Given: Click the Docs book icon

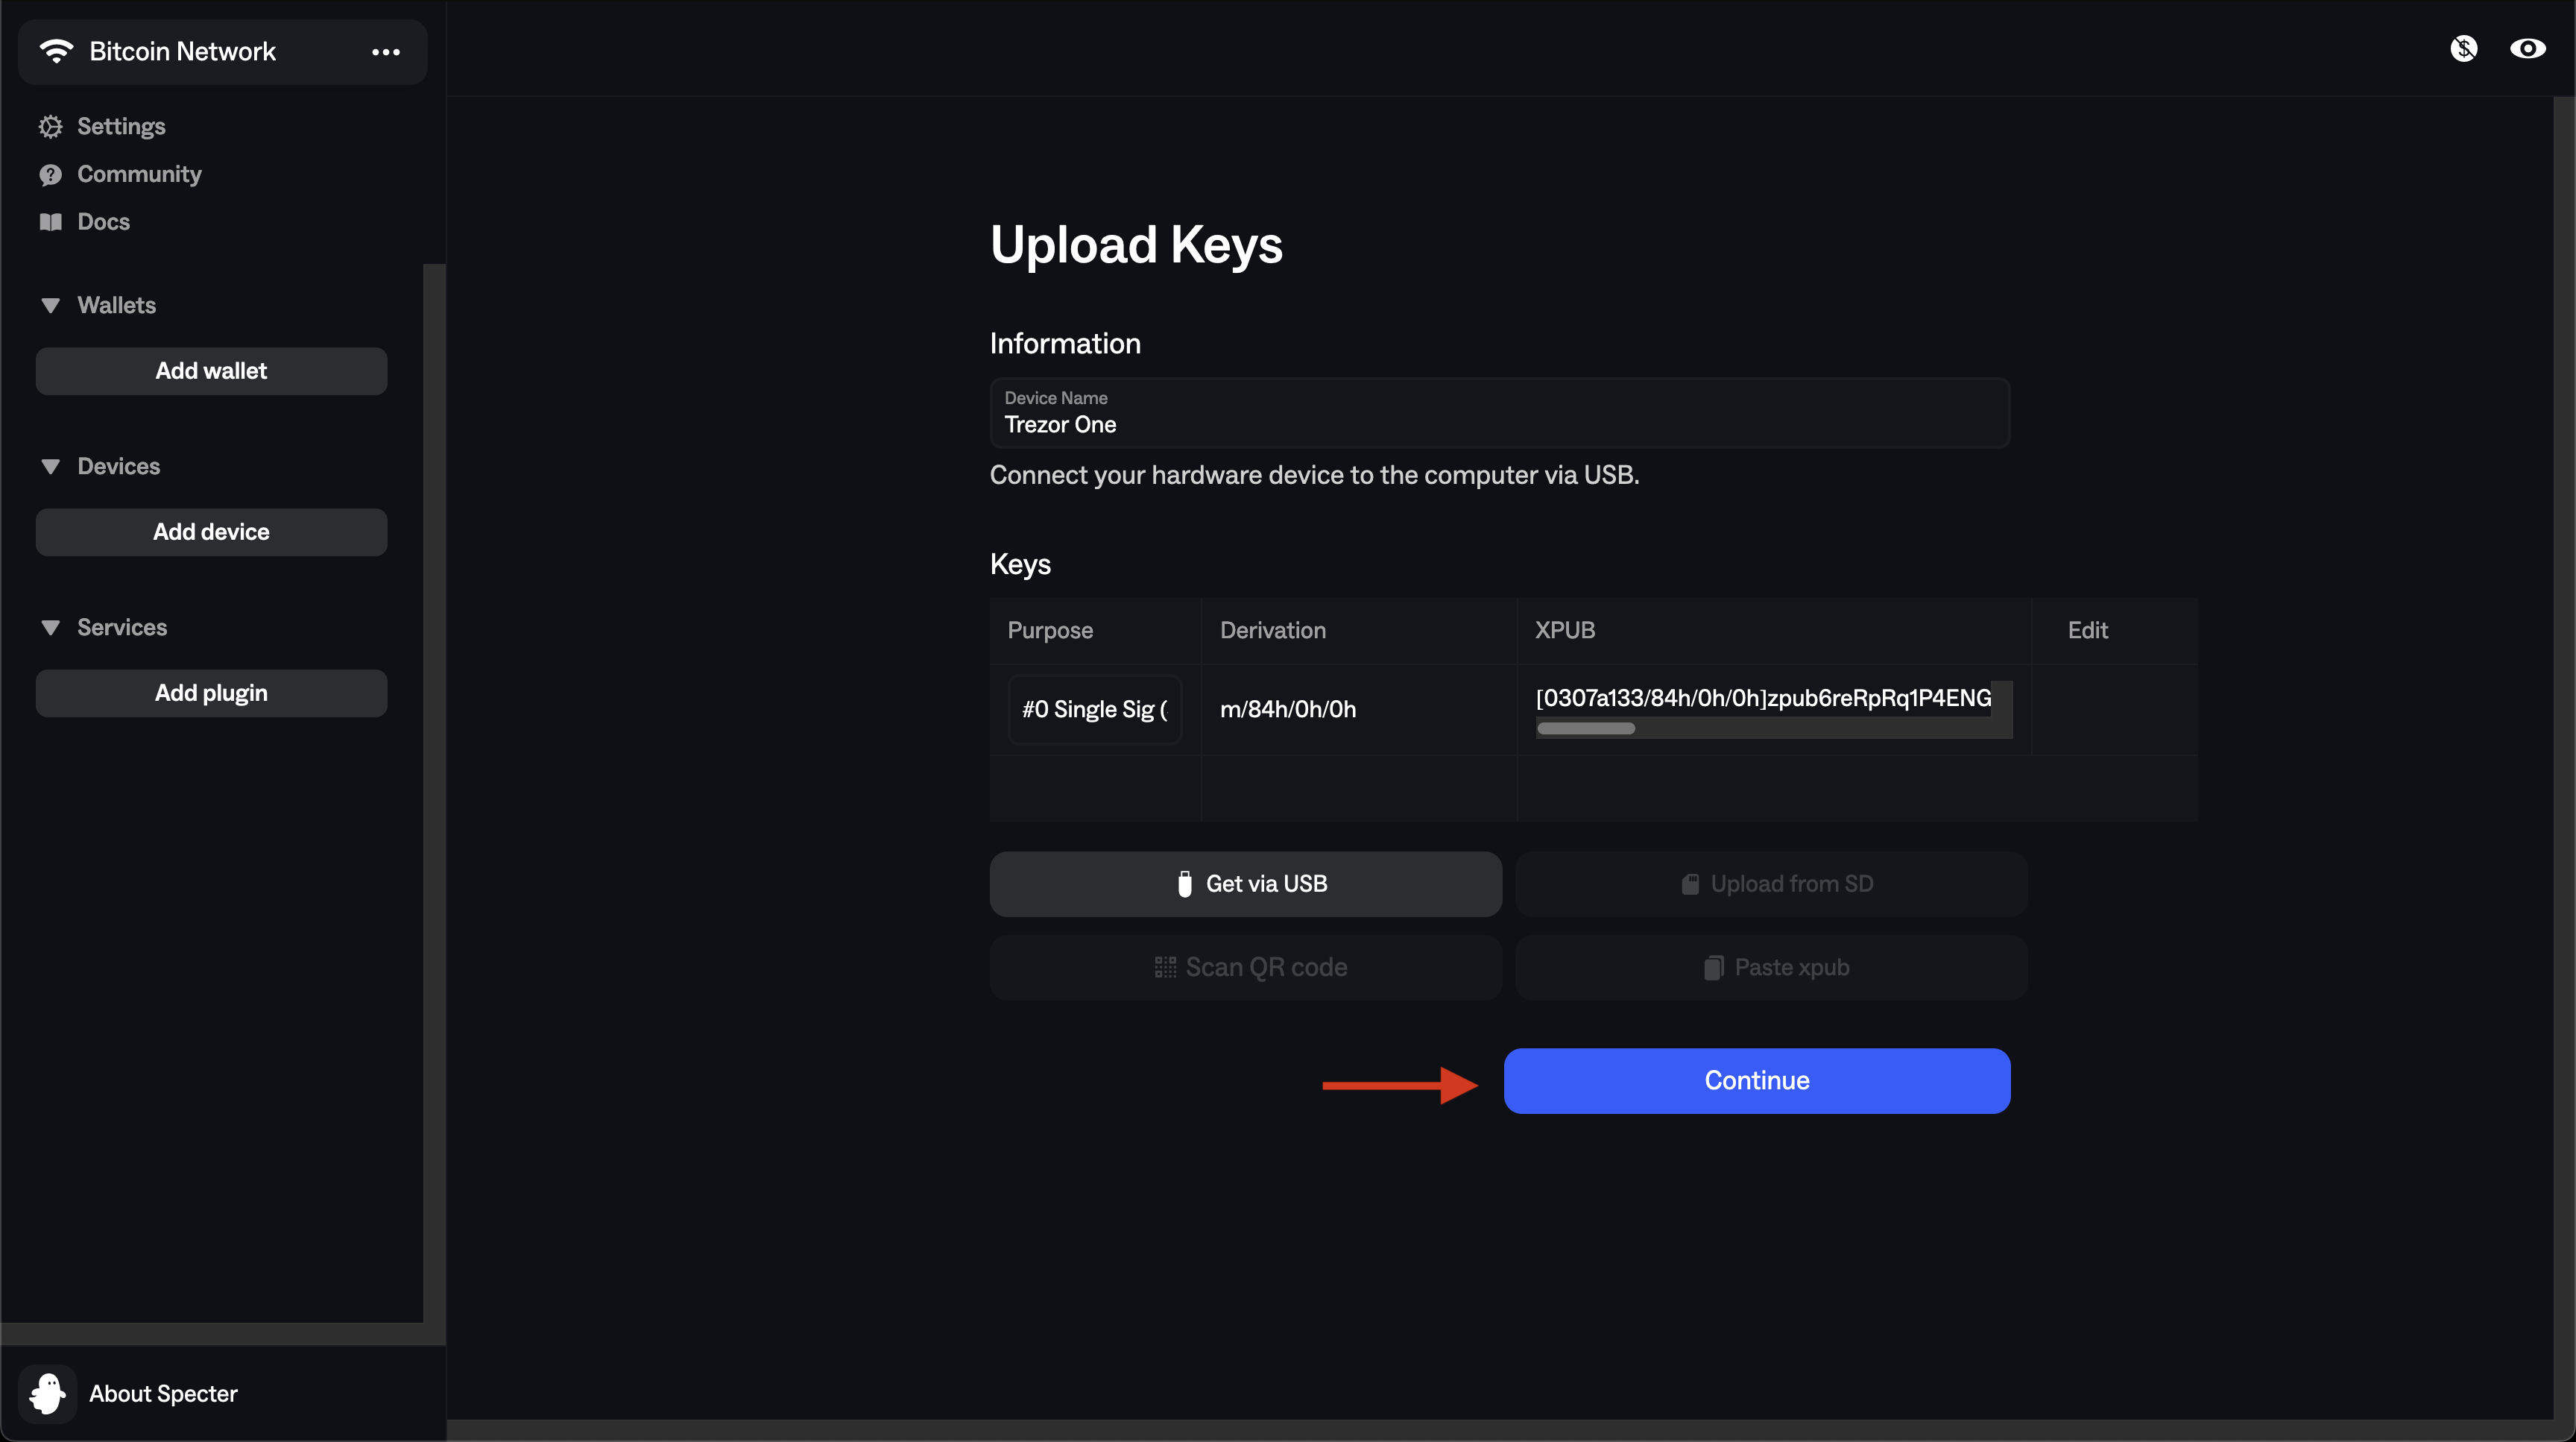Looking at the screenshot, I should tap(50, 222).
